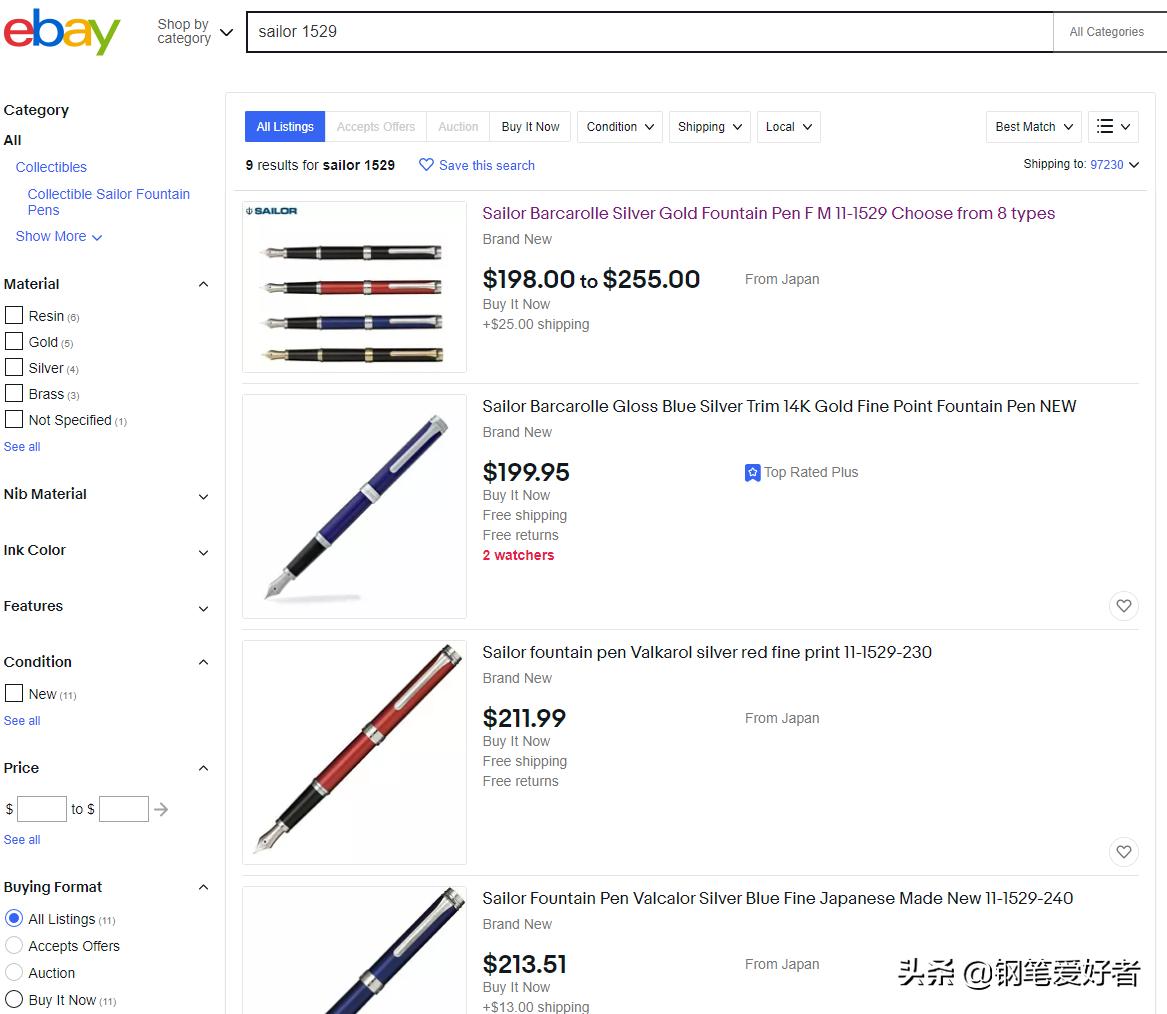Expand the Shop by category menu
This screenshot has width=1167, height=1014.
[x=195, y=32]
